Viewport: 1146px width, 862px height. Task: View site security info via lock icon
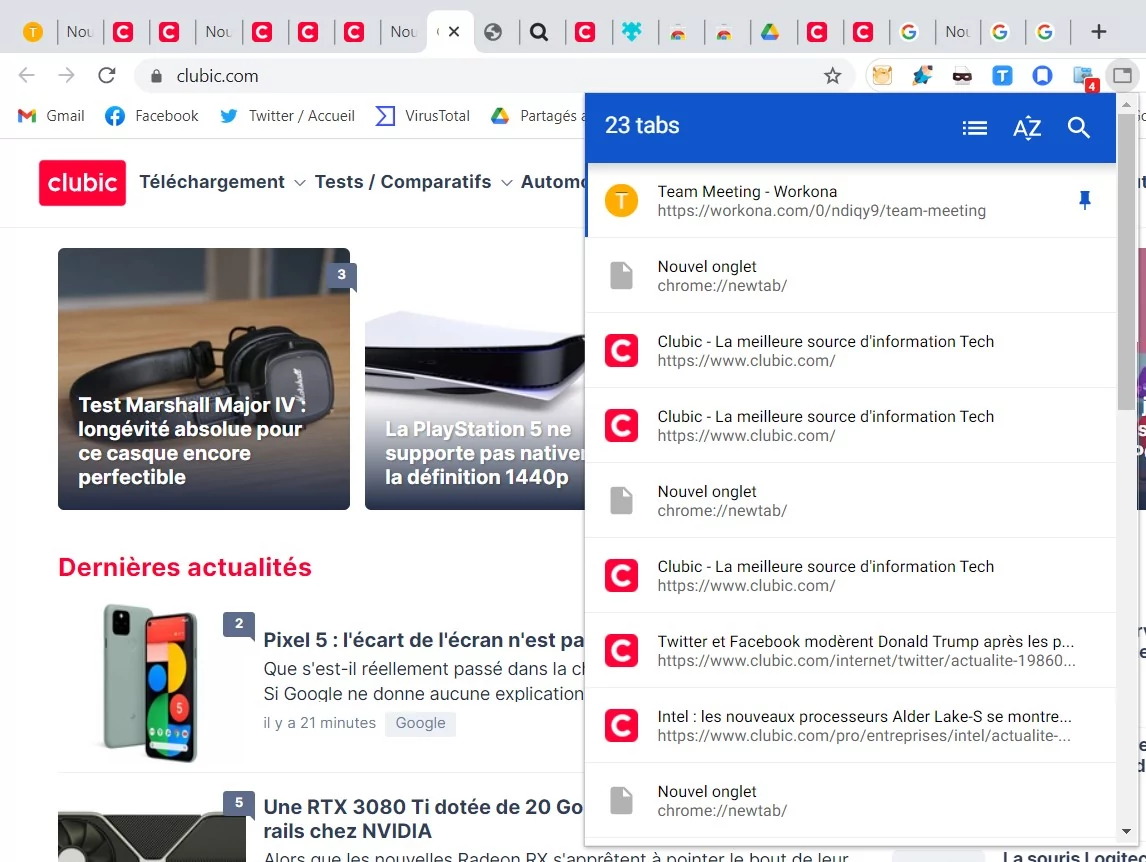pyautogui.click(x=156, y=76)
